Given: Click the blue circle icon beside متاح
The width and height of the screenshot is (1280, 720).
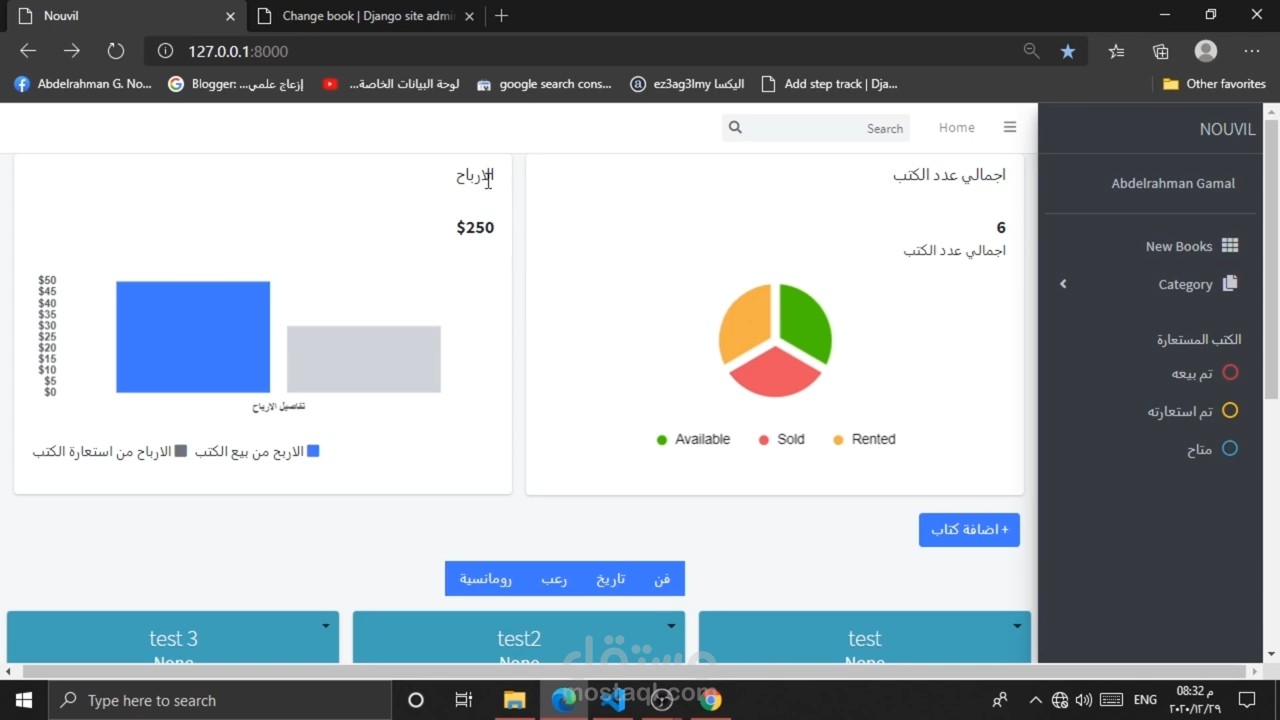Looking at the screenshot, I should [x=1230, y=449].
